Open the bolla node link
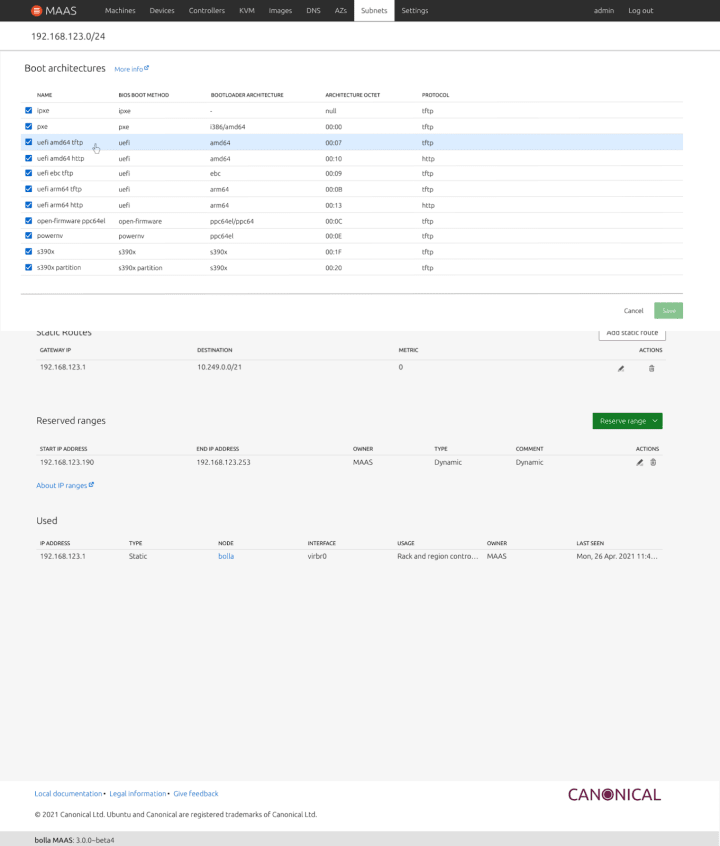 (226, 556)
